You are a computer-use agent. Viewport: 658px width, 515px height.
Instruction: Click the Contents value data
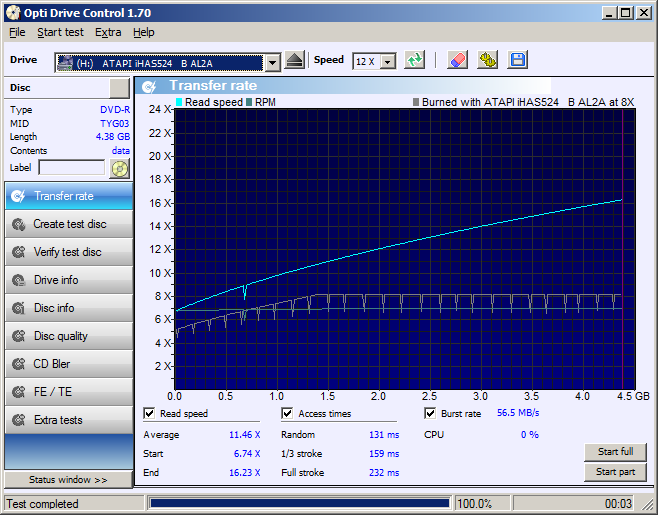(120, 151)
